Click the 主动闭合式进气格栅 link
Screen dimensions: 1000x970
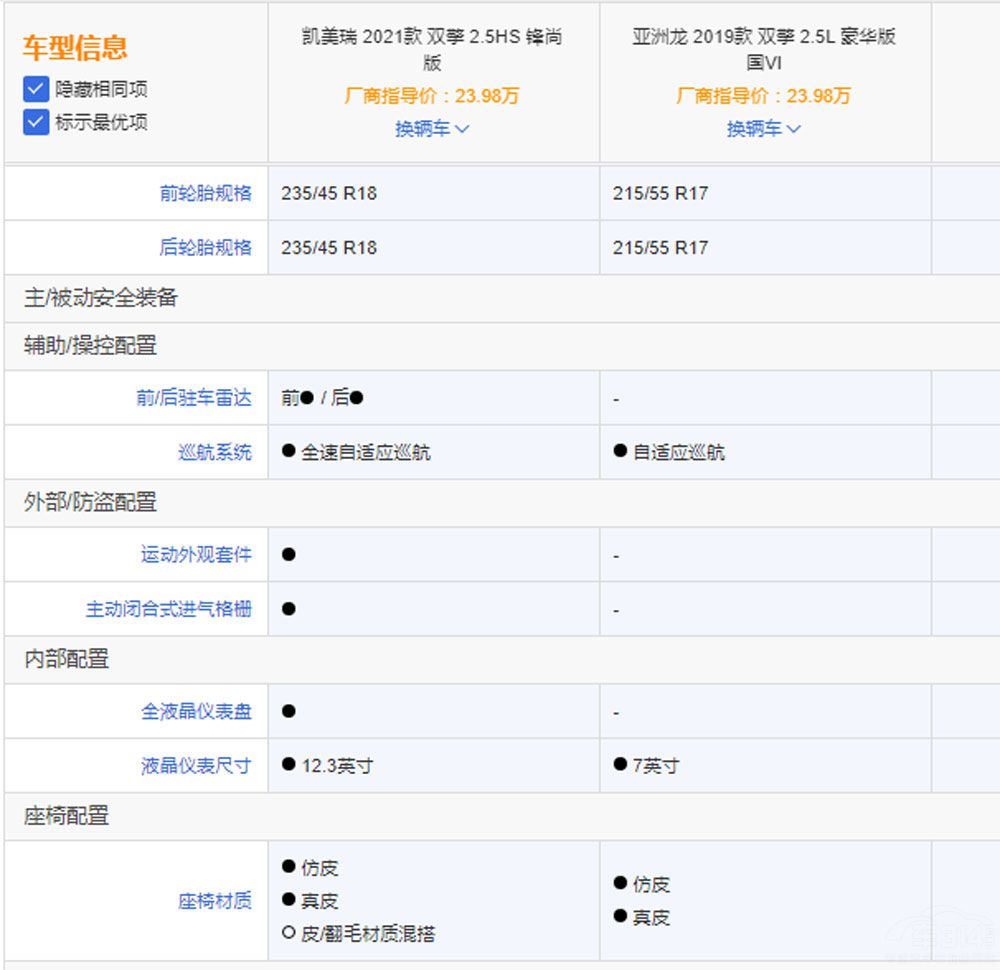click(169, 608)
